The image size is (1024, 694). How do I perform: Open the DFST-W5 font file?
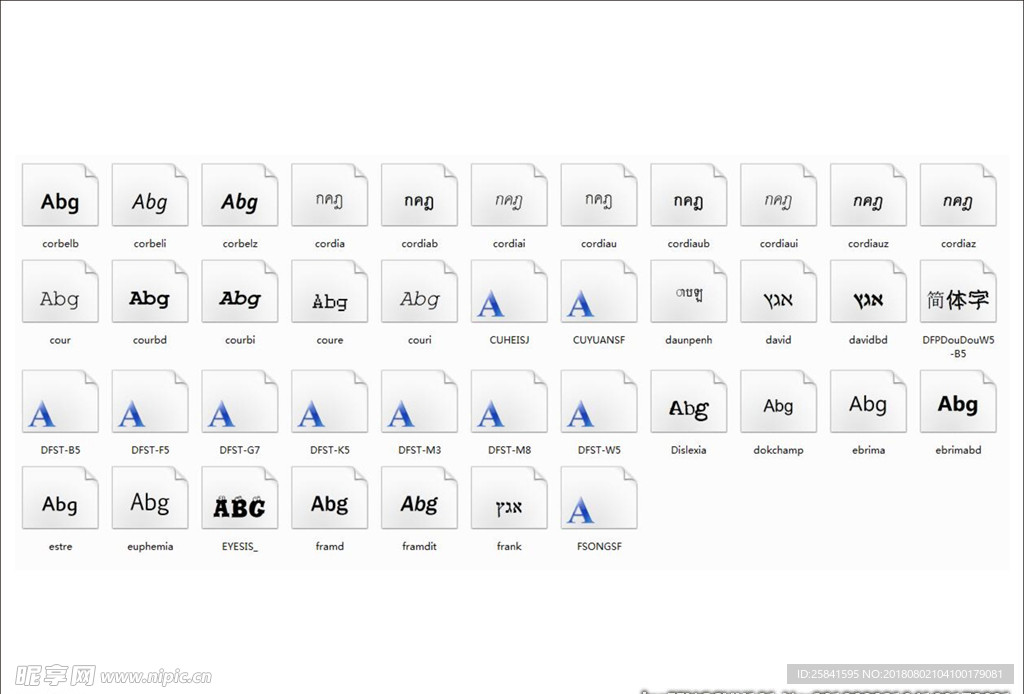[x=599, y=404]
